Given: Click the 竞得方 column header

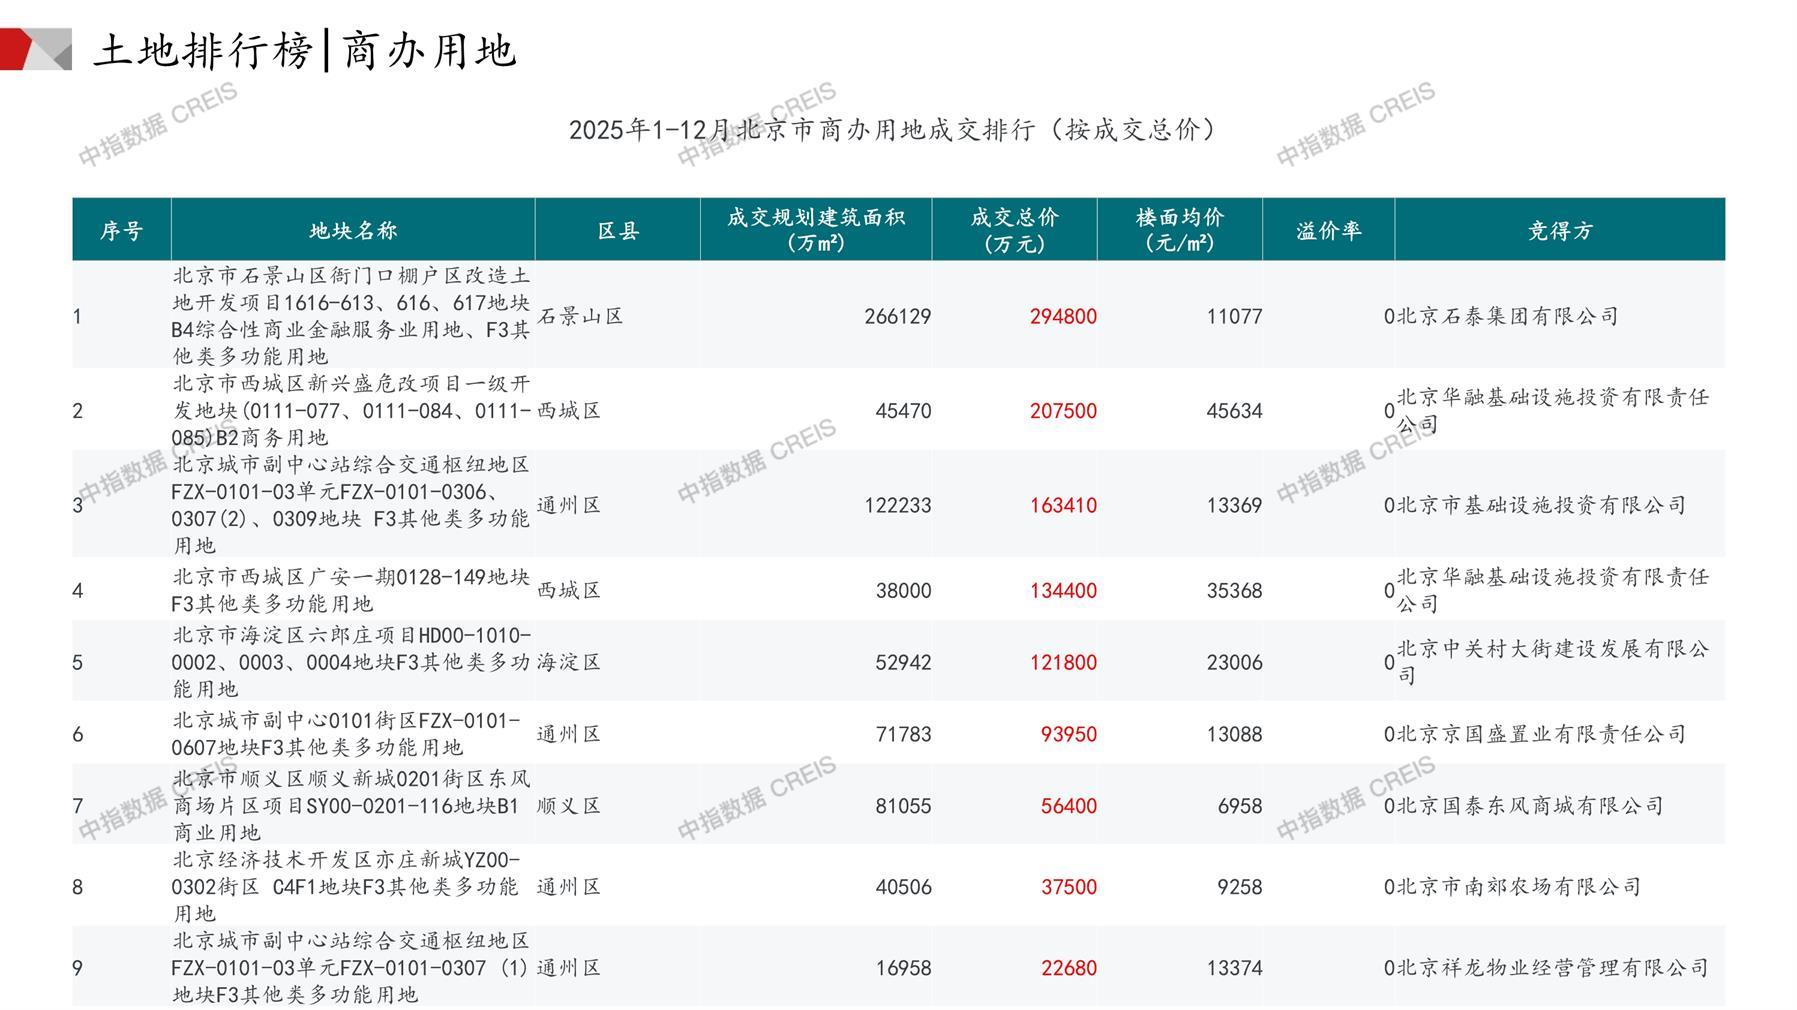Looking at the screenshot, I should [x=1559, y=231].
